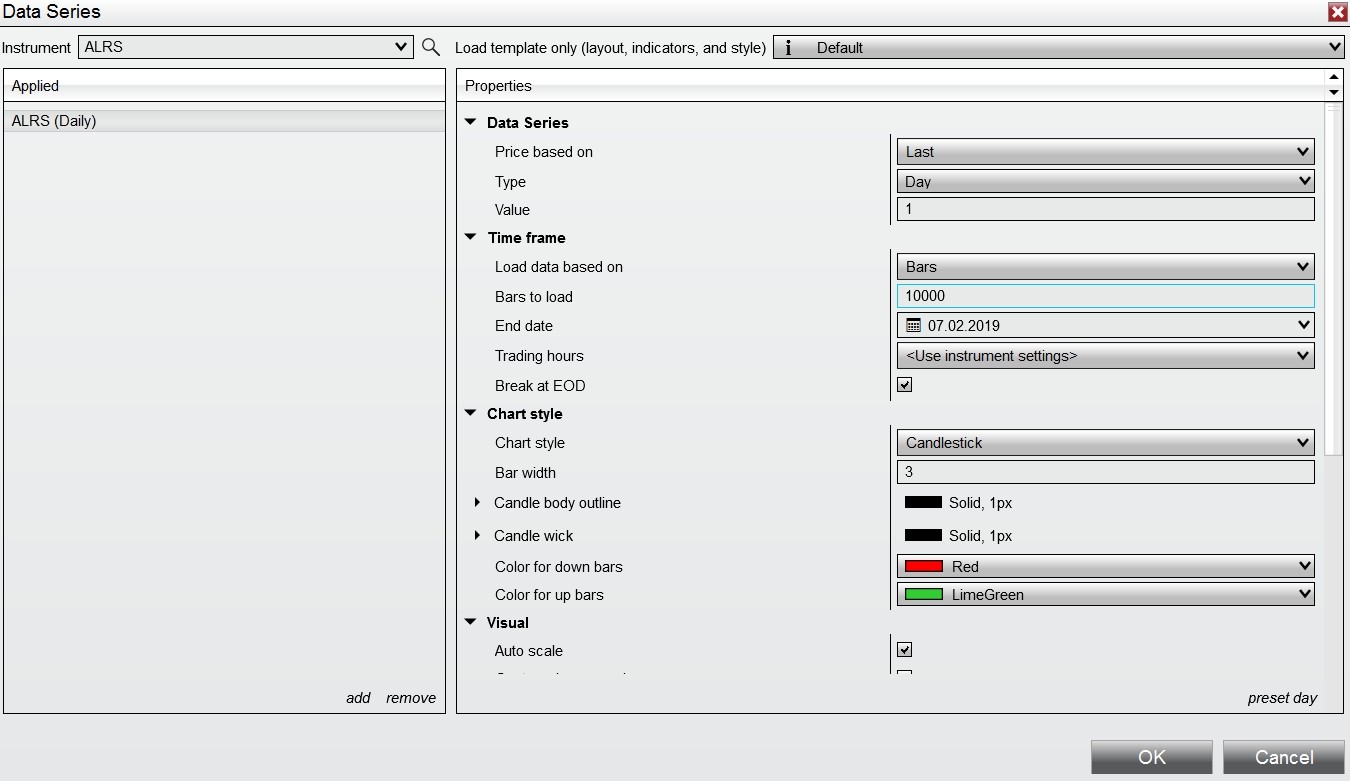This screenshot has width=1350, height=781.
Task: Expand the Candle wick row
Action: 478,535
